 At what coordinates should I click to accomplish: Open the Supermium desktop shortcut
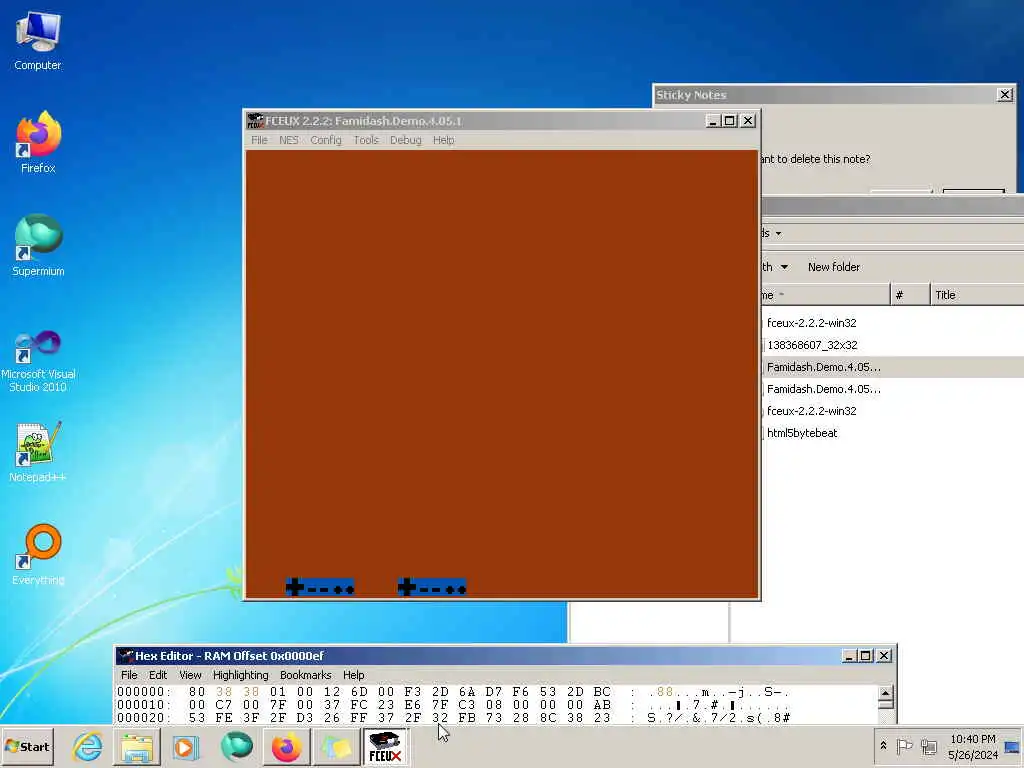pyautogui.click(x=38, y=245)
